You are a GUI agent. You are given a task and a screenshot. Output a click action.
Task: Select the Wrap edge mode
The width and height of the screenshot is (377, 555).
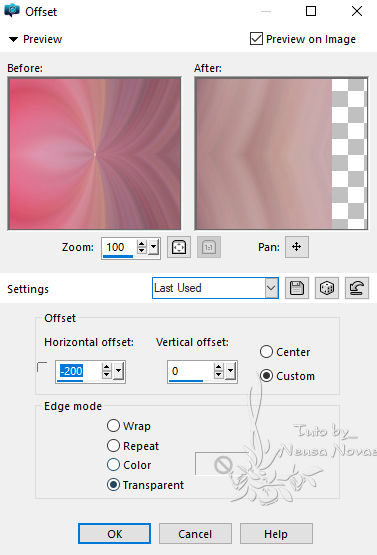[x=113, y=425]
